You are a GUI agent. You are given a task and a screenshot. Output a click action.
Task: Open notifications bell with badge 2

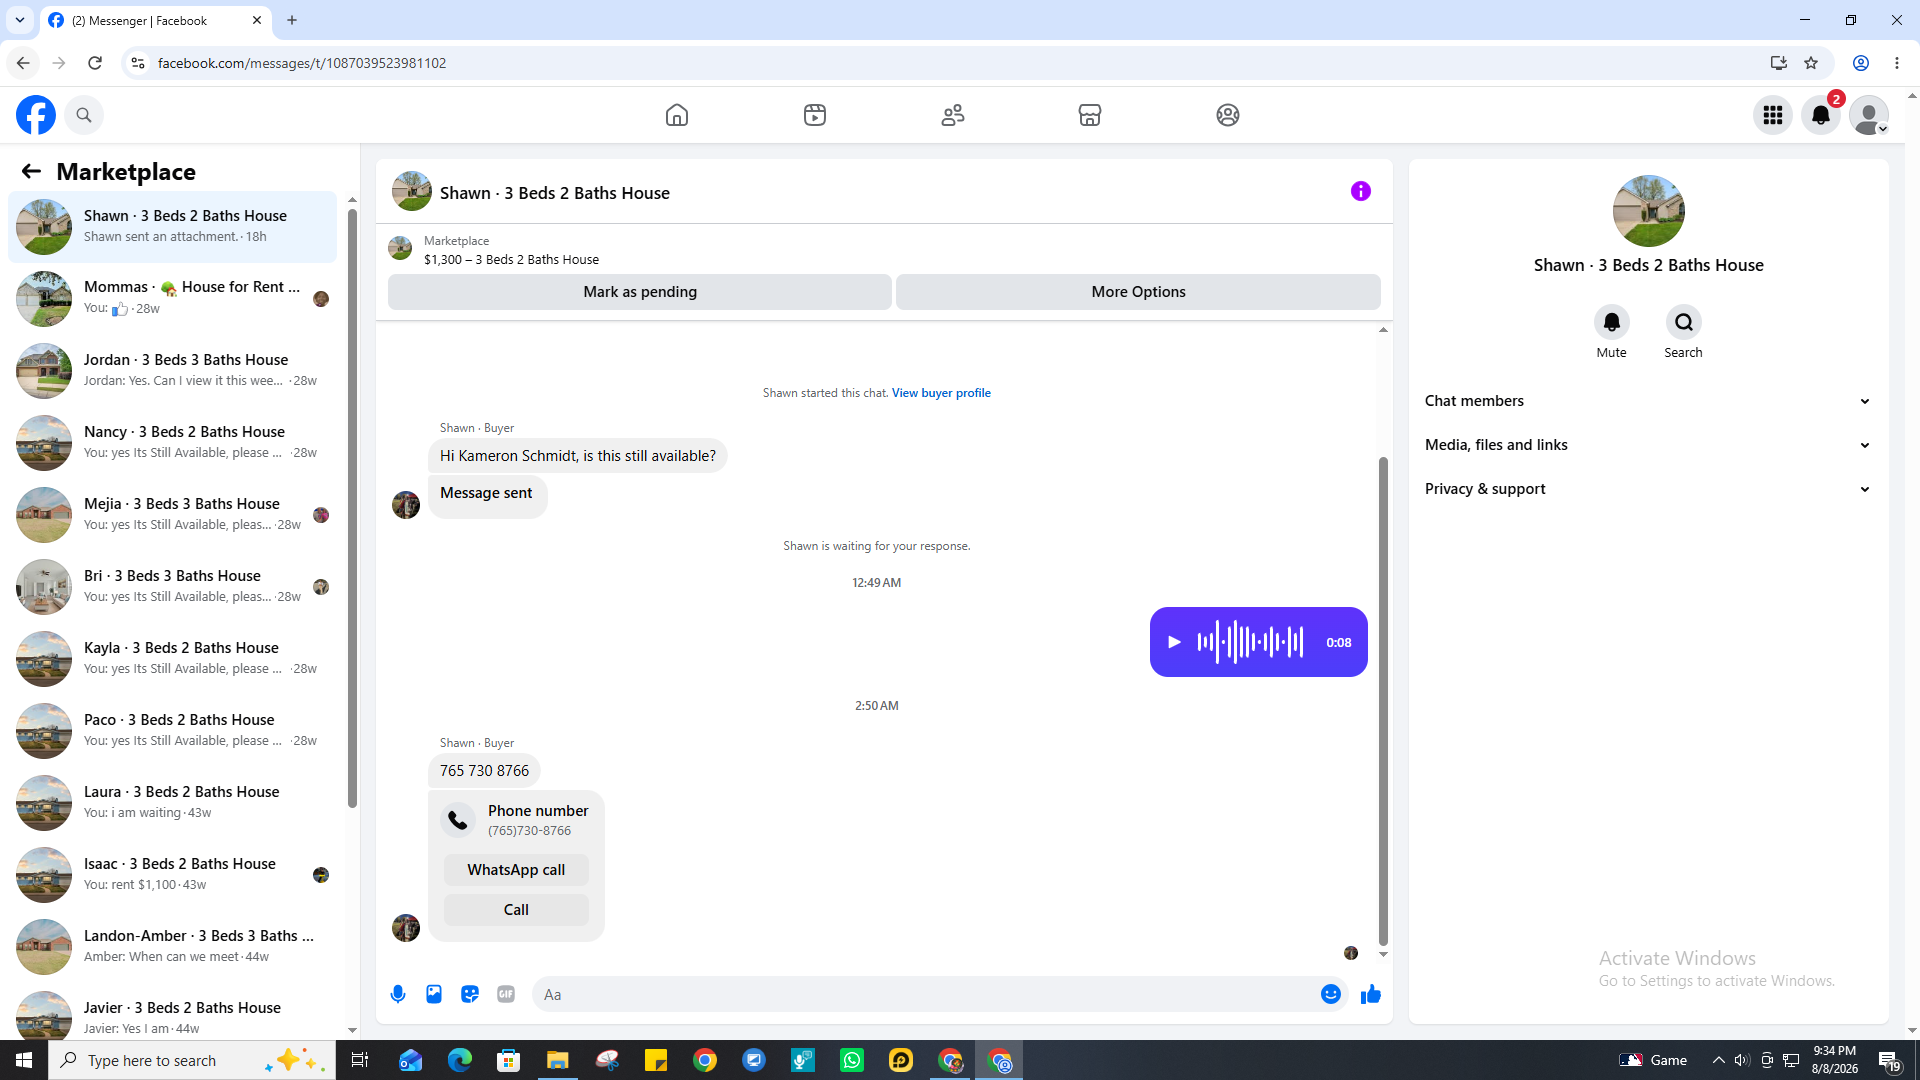(x=1821, y=115)
